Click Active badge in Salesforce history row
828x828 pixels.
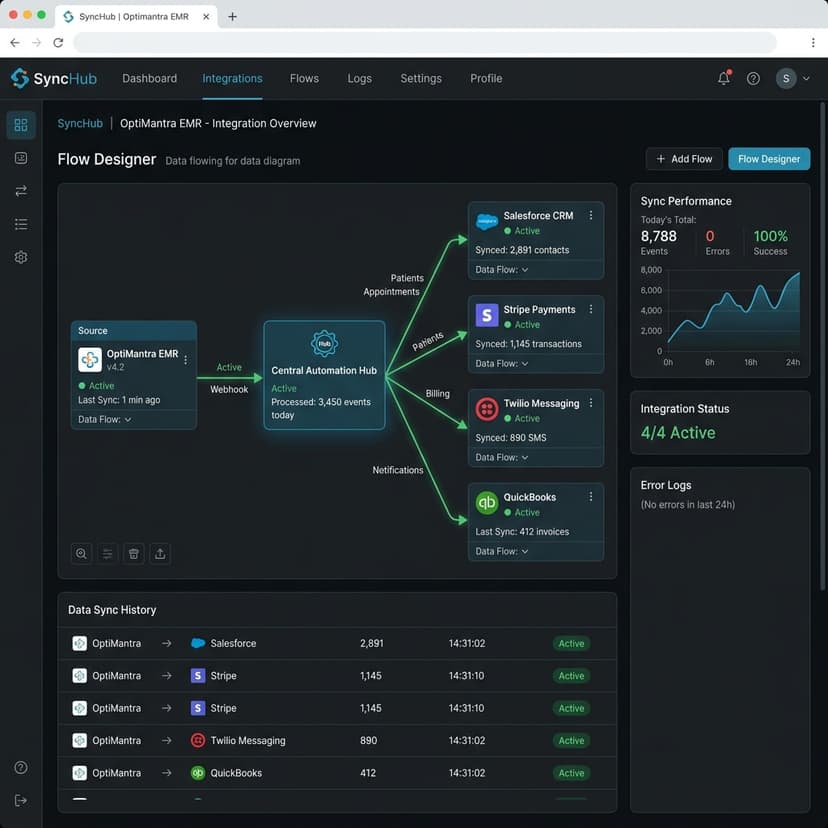pyautogui.click(x=571, y=643)
